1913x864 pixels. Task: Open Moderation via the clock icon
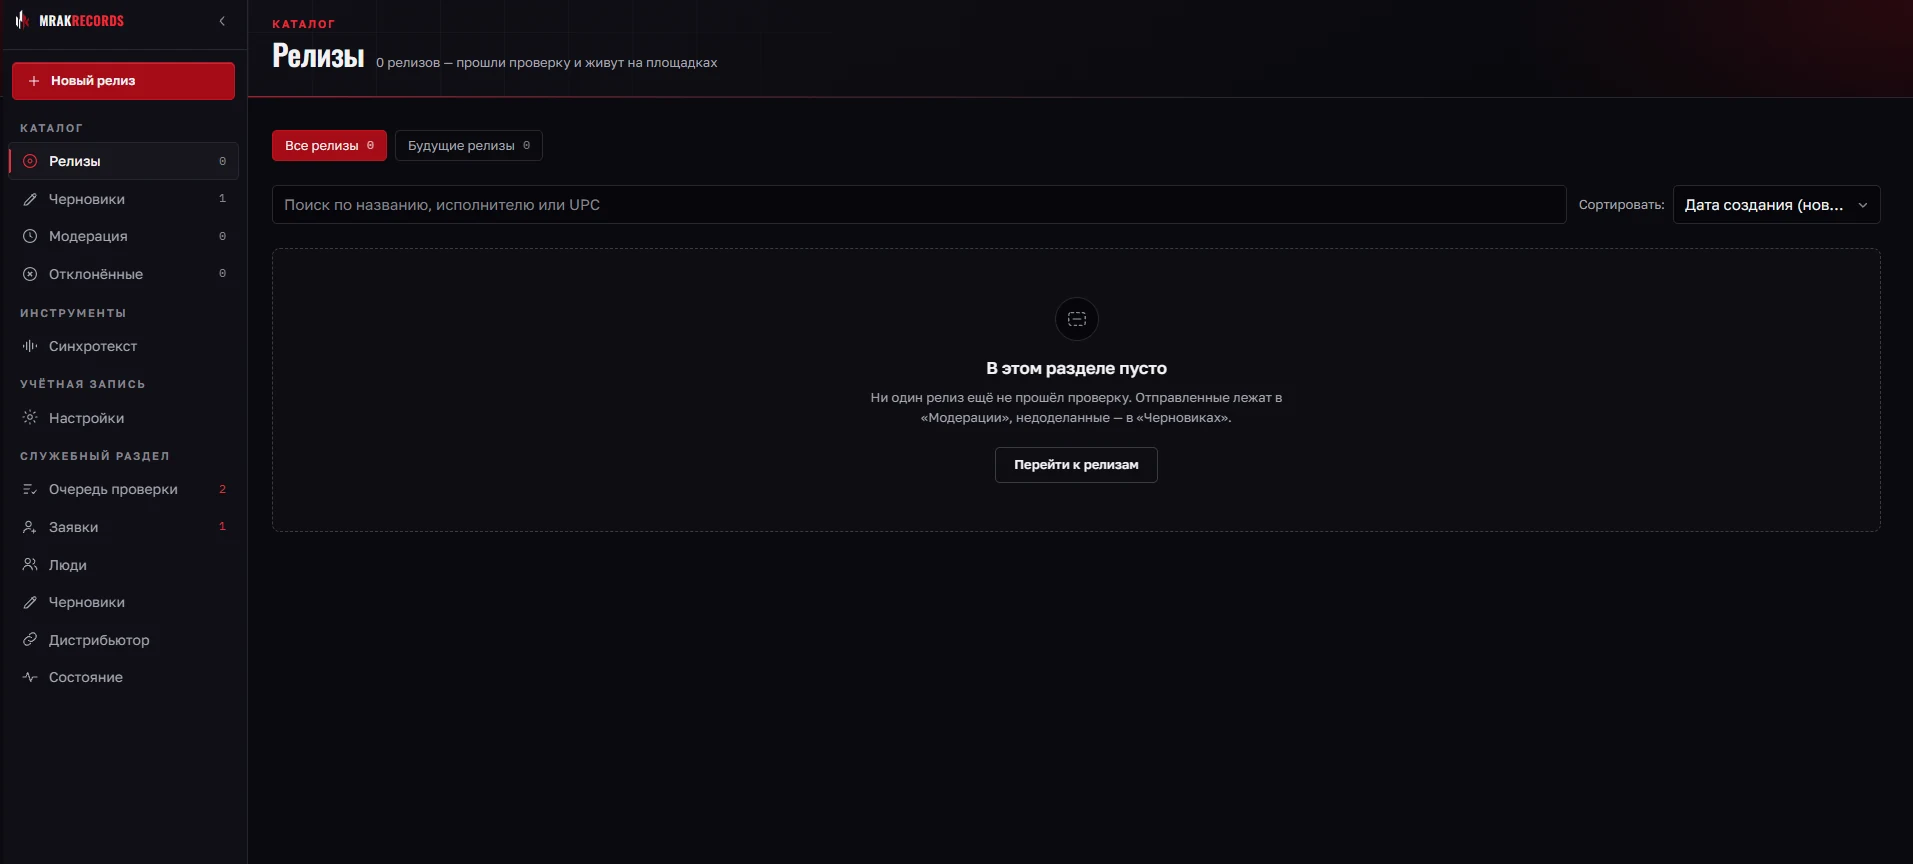pyautogui.click(x=30, y=236)
